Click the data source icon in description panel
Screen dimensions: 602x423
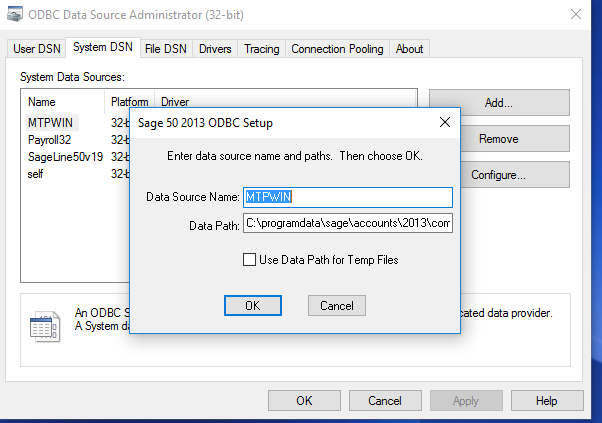click(45, 326)
